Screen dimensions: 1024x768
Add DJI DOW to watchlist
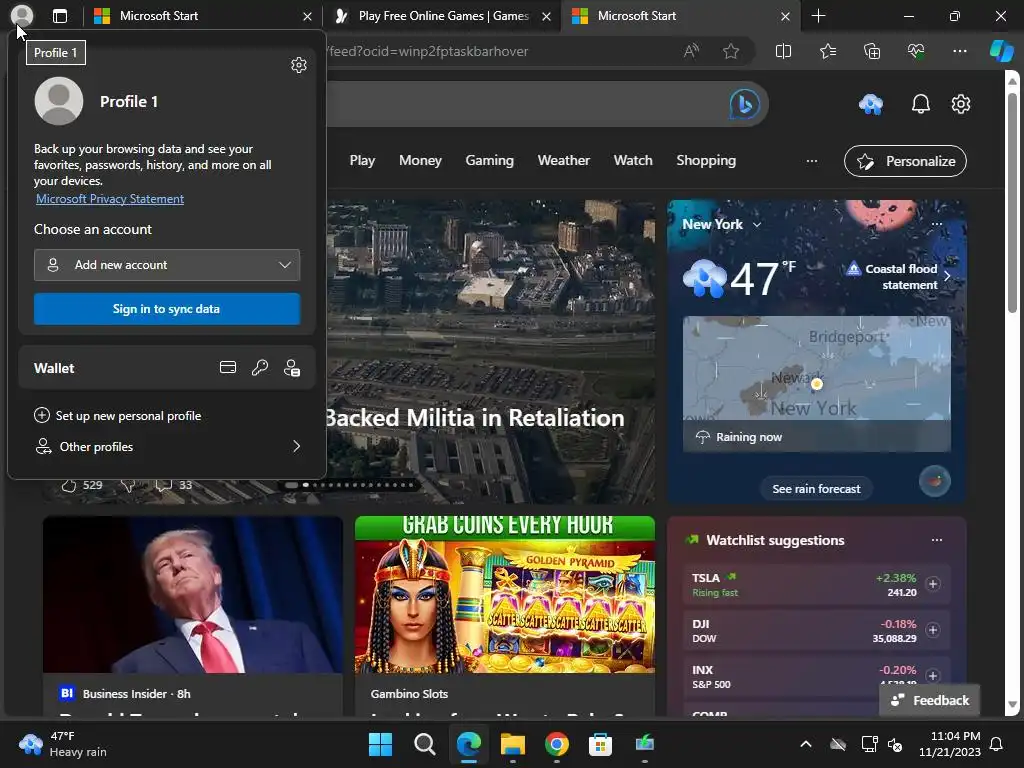(933, 630)
